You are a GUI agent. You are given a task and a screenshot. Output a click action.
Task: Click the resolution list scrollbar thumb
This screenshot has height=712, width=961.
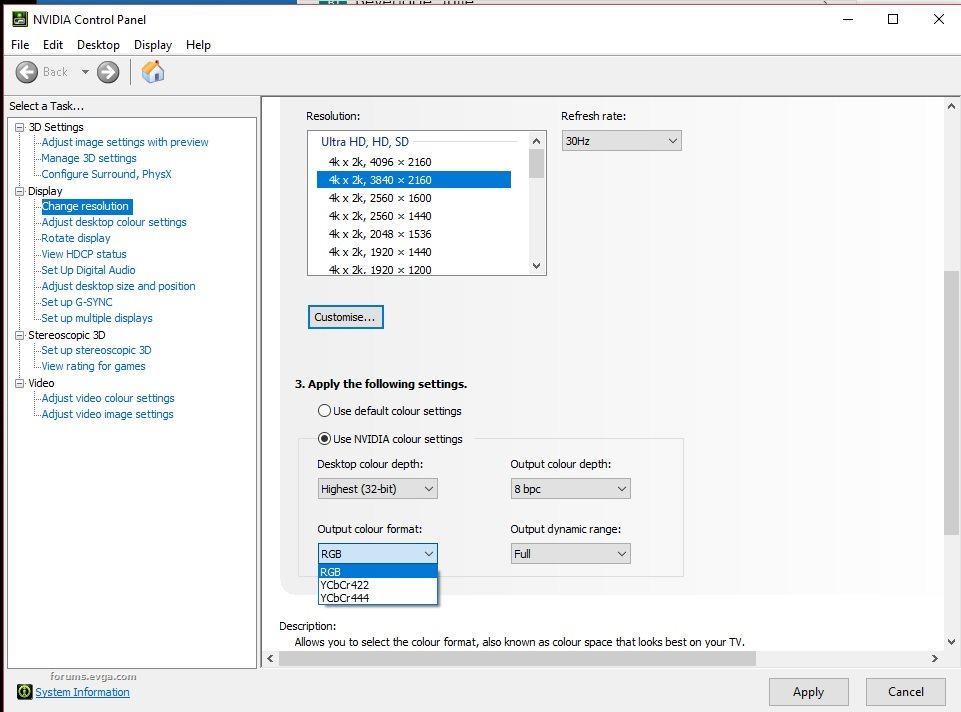536,164
